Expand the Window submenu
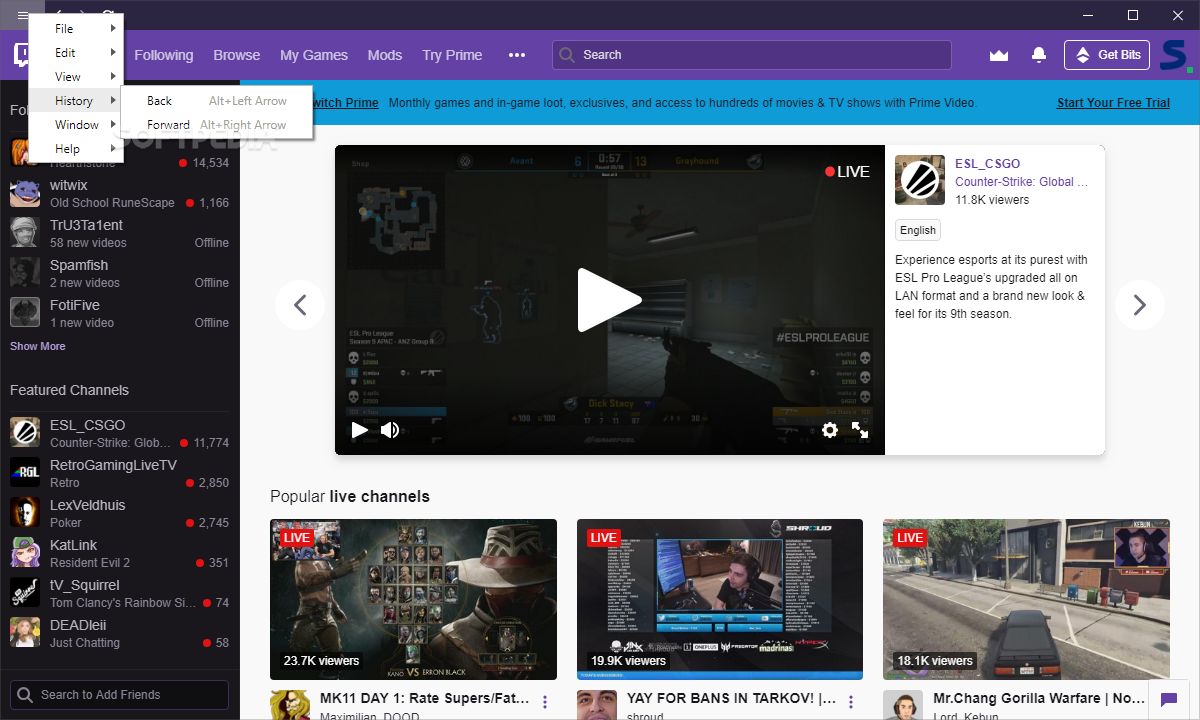Screen dimensions: 1200x720 76,124
